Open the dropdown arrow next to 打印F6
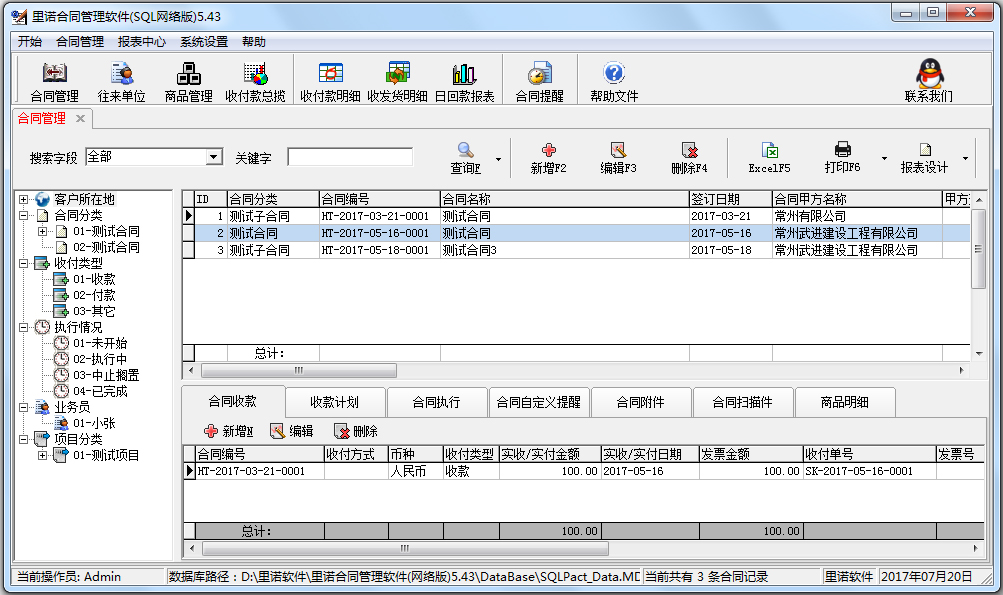This screenshot has height=595, width=1003. point(884,158)
